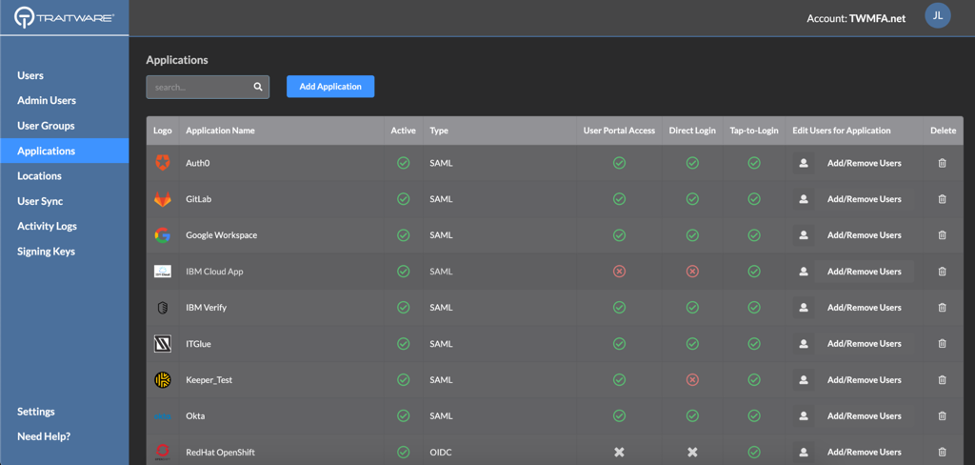Click the user icon in Auth0 row

click(804, 163)
